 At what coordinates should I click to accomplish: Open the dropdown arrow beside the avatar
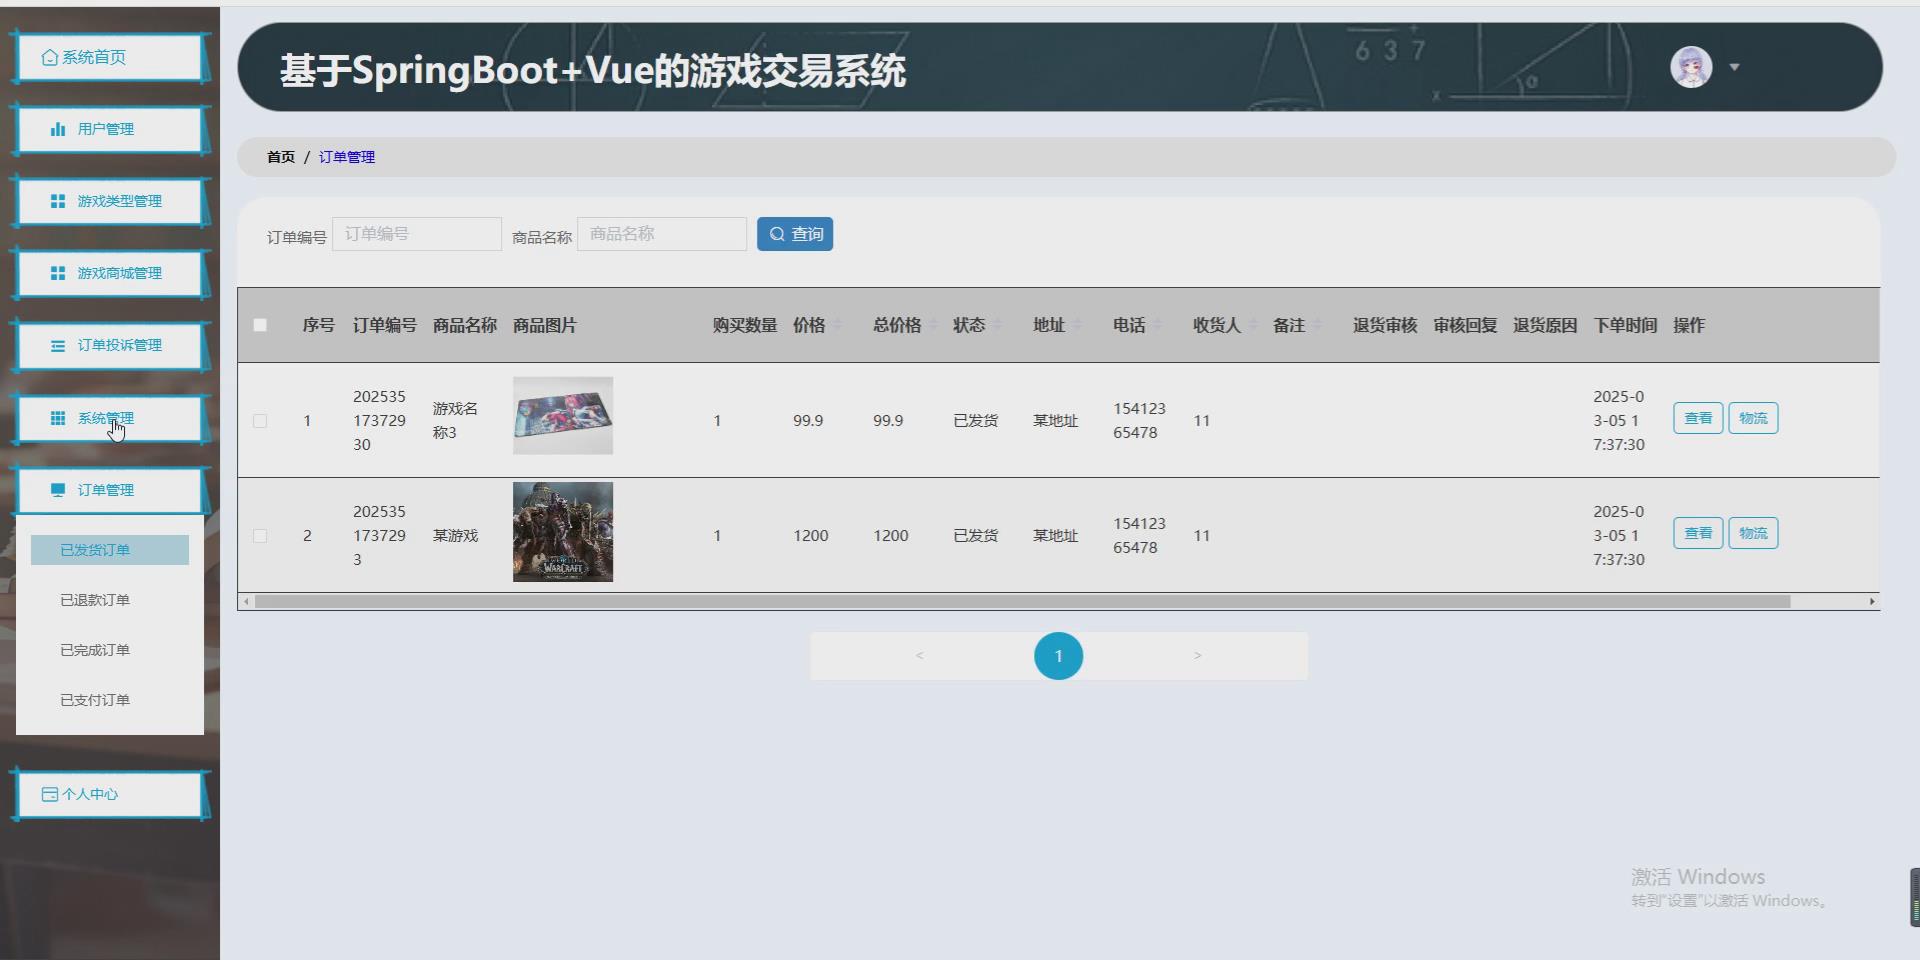click(x=1735, y=67)
